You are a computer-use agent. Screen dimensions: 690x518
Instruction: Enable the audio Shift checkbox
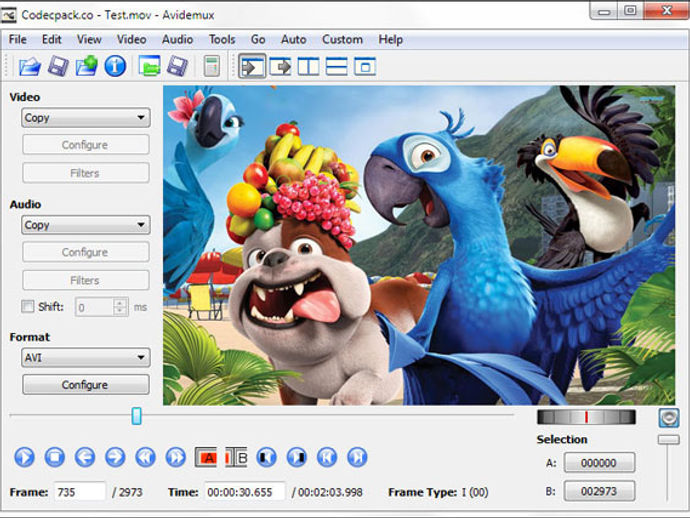click(x=28, y=306)
